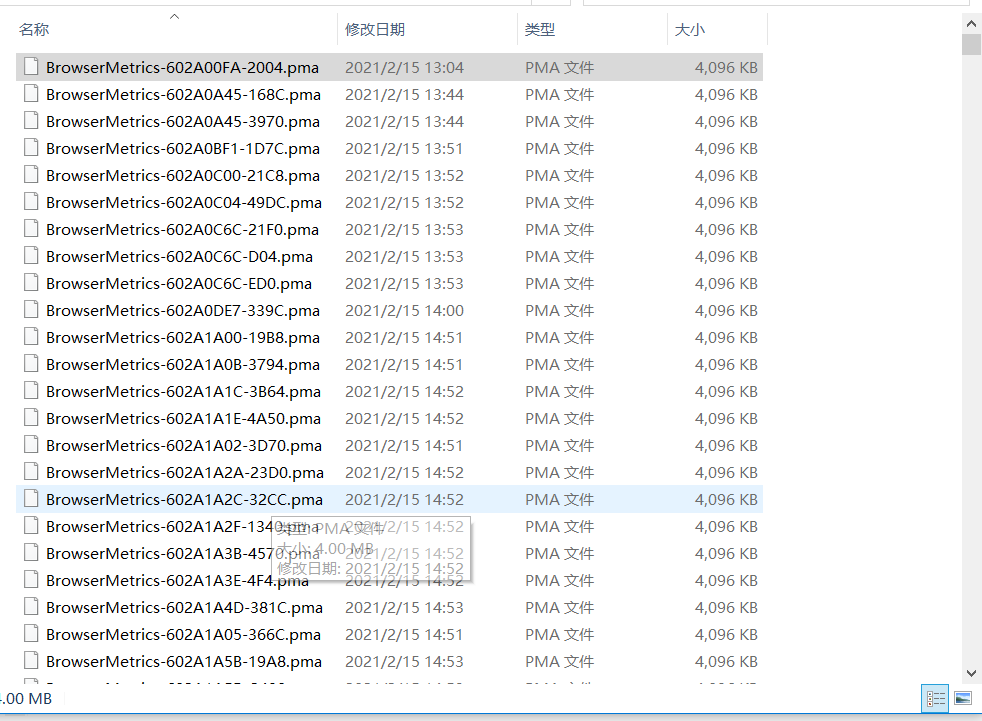
Task: Click file icon of BrowserMetrics-602A0C00-21C8.pma
Action: 30,175
